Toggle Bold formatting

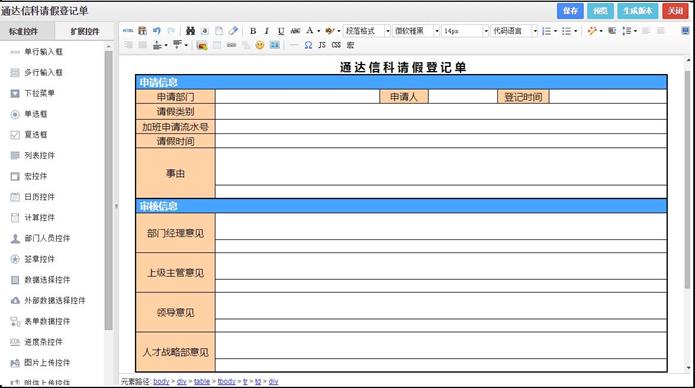(x=253, y=31)
